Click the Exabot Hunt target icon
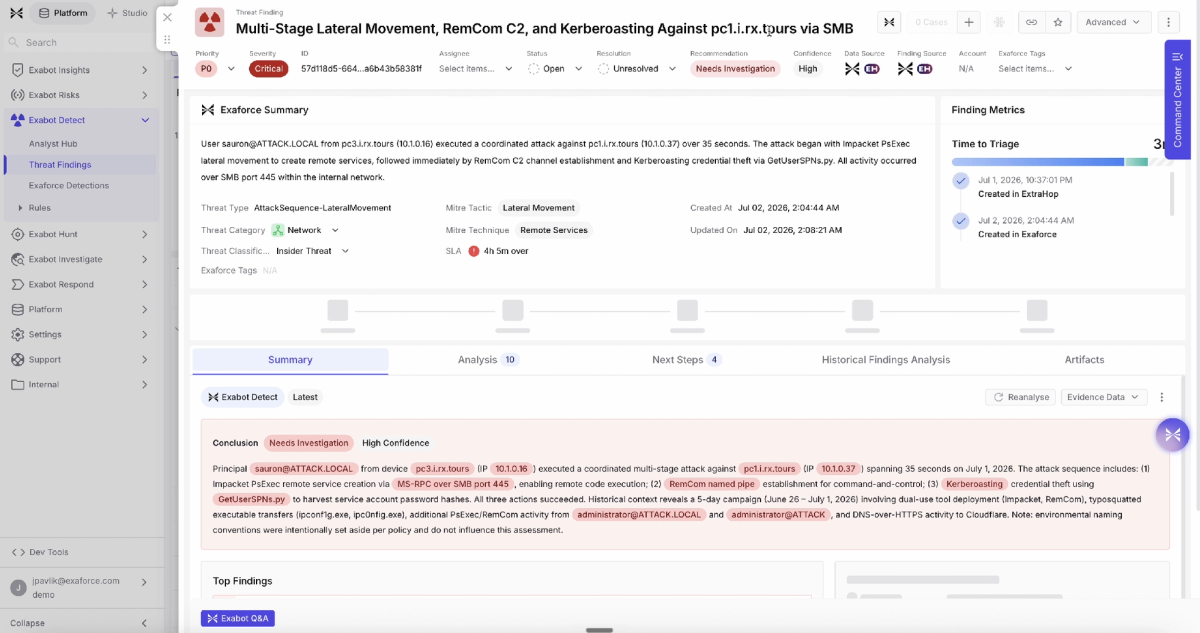Screen dimensions: 1200x633 pyautogui.click(x=18, y=234)
